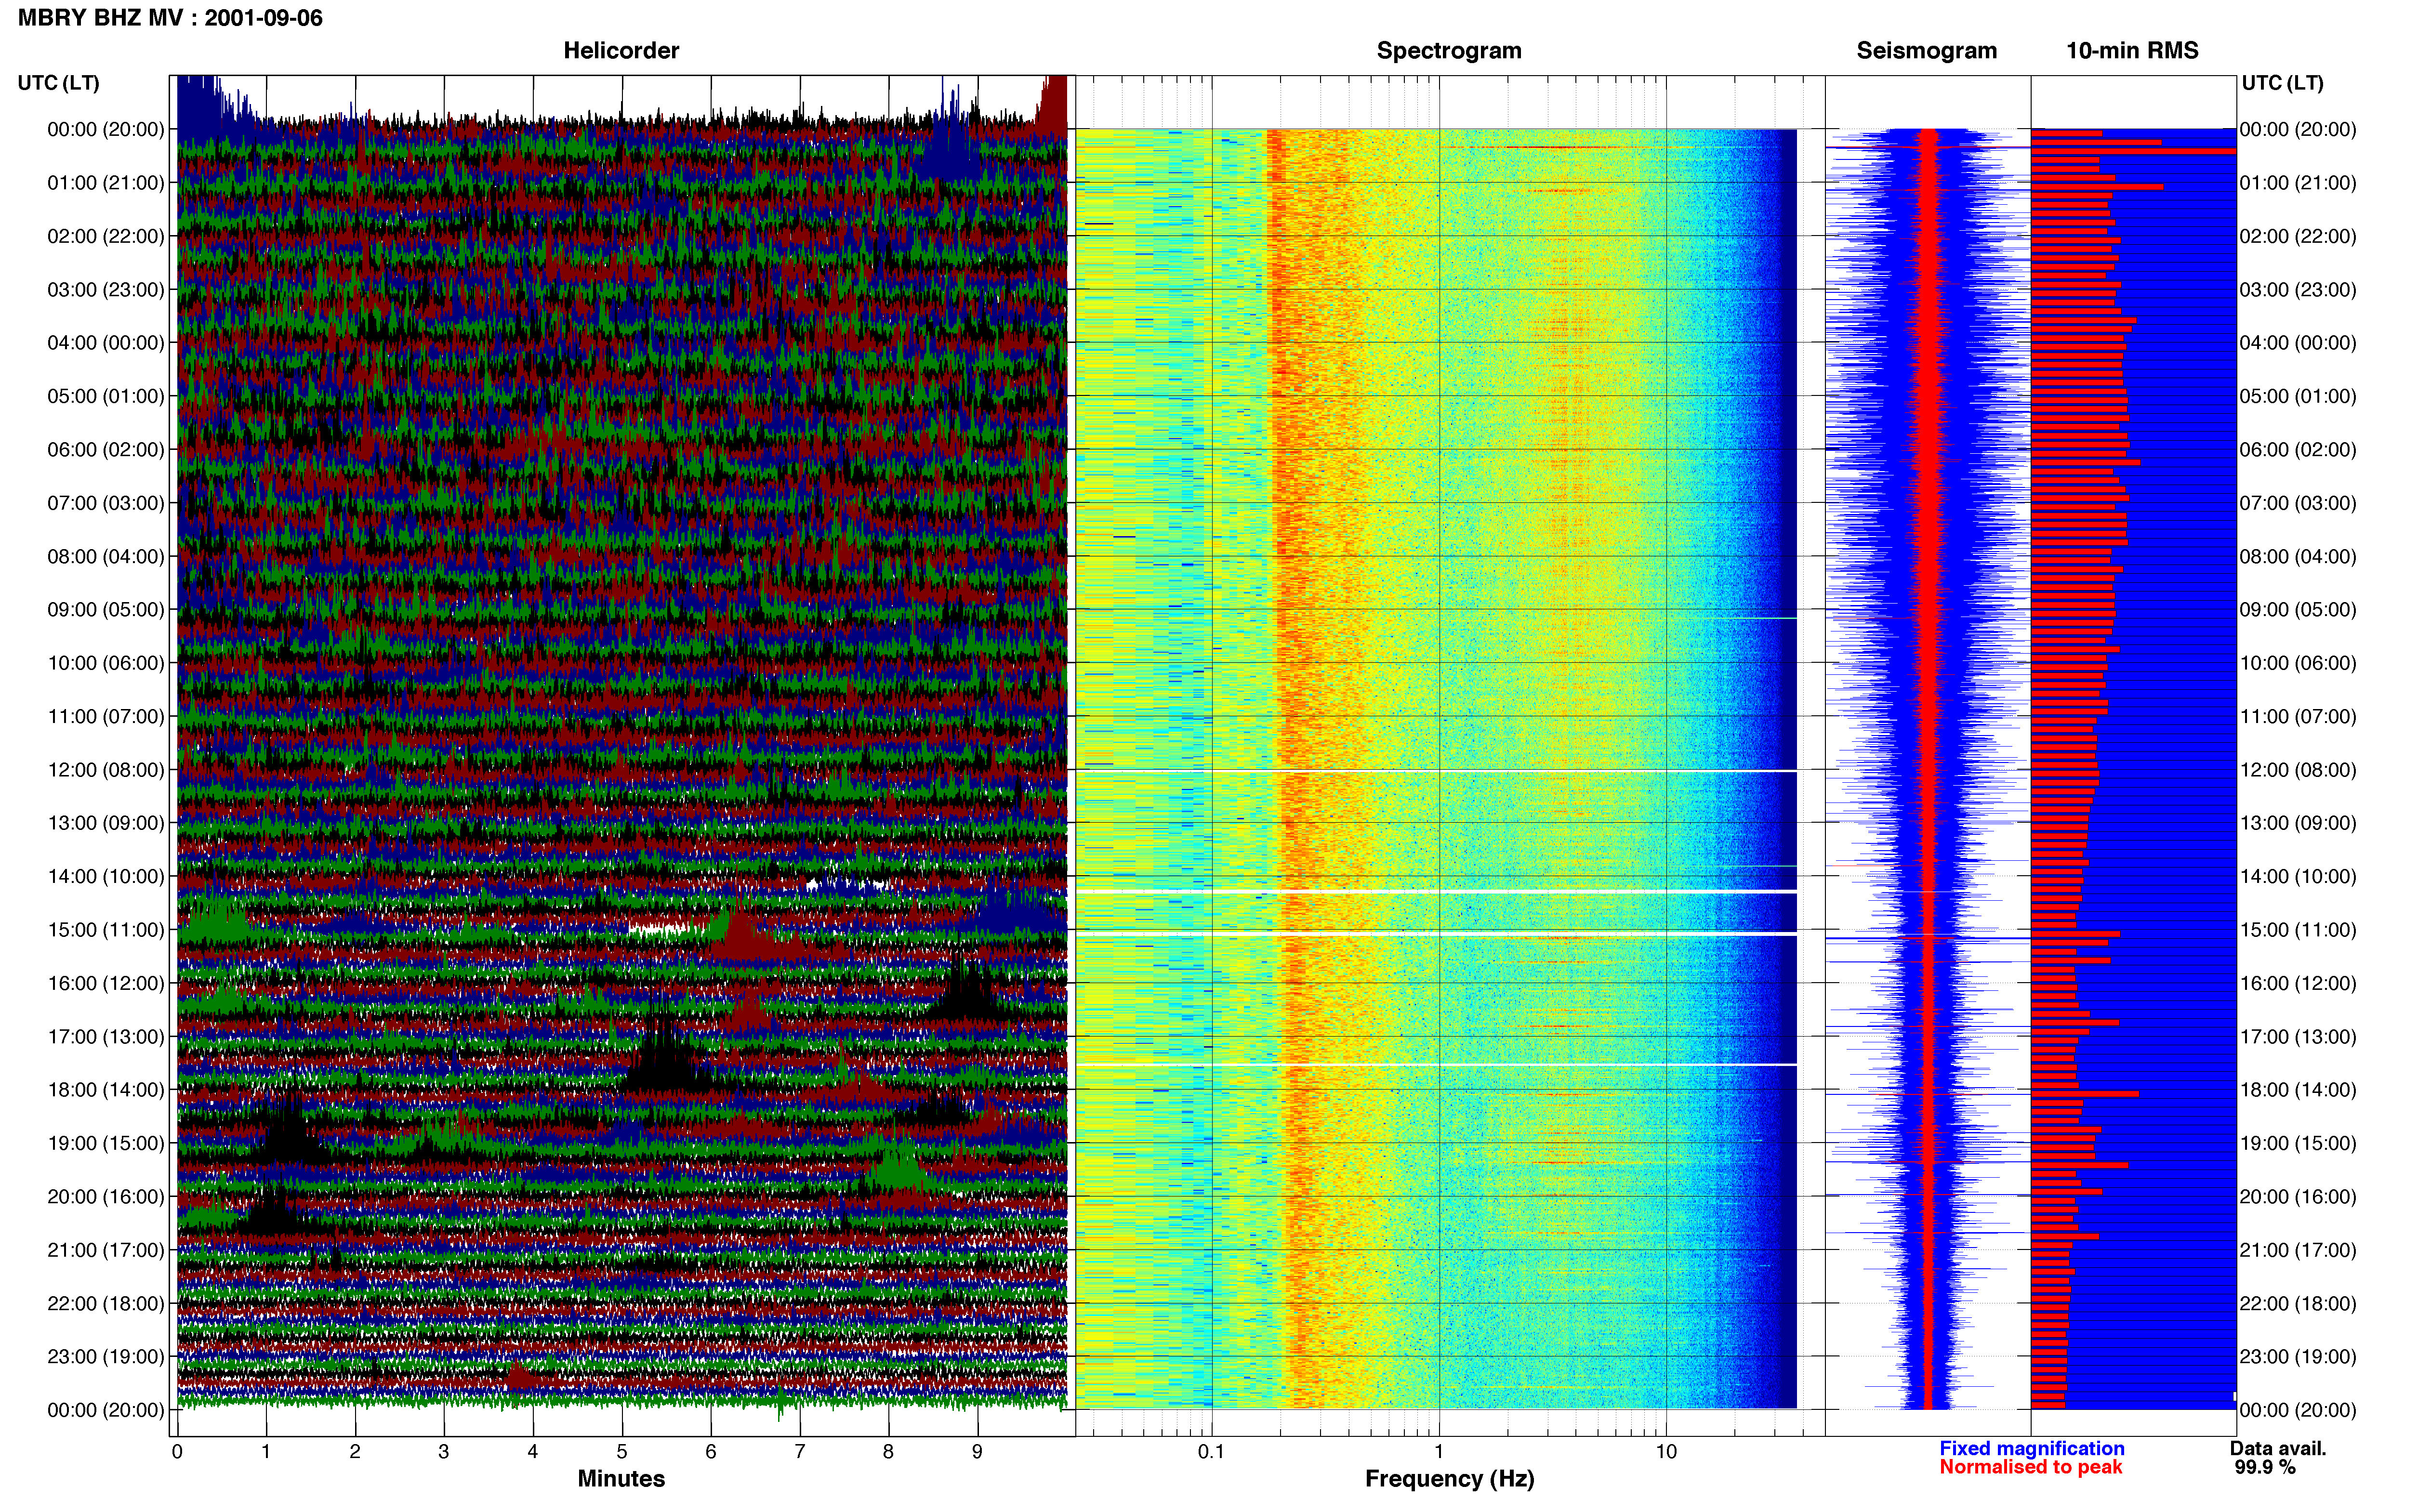The width and height of the screenshot is (2418, 1512).
Task: Click '14:00 (10:00)' on the left time axis
Action: pyautogui.click(x=106, y=876)
